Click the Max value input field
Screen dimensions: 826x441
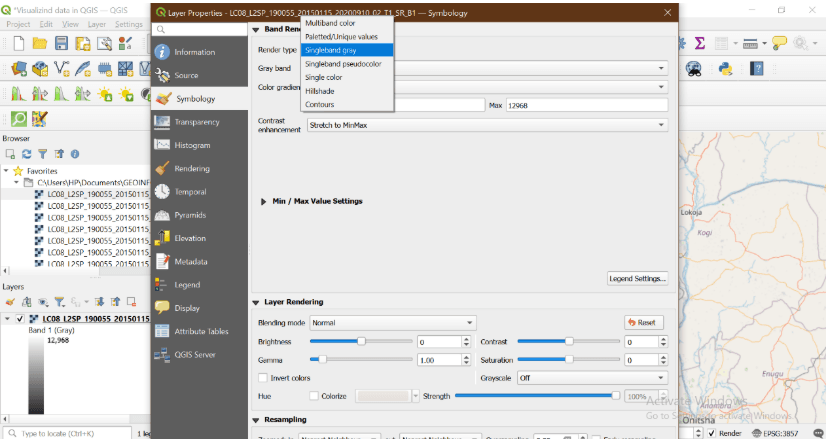tap(585, 105)
